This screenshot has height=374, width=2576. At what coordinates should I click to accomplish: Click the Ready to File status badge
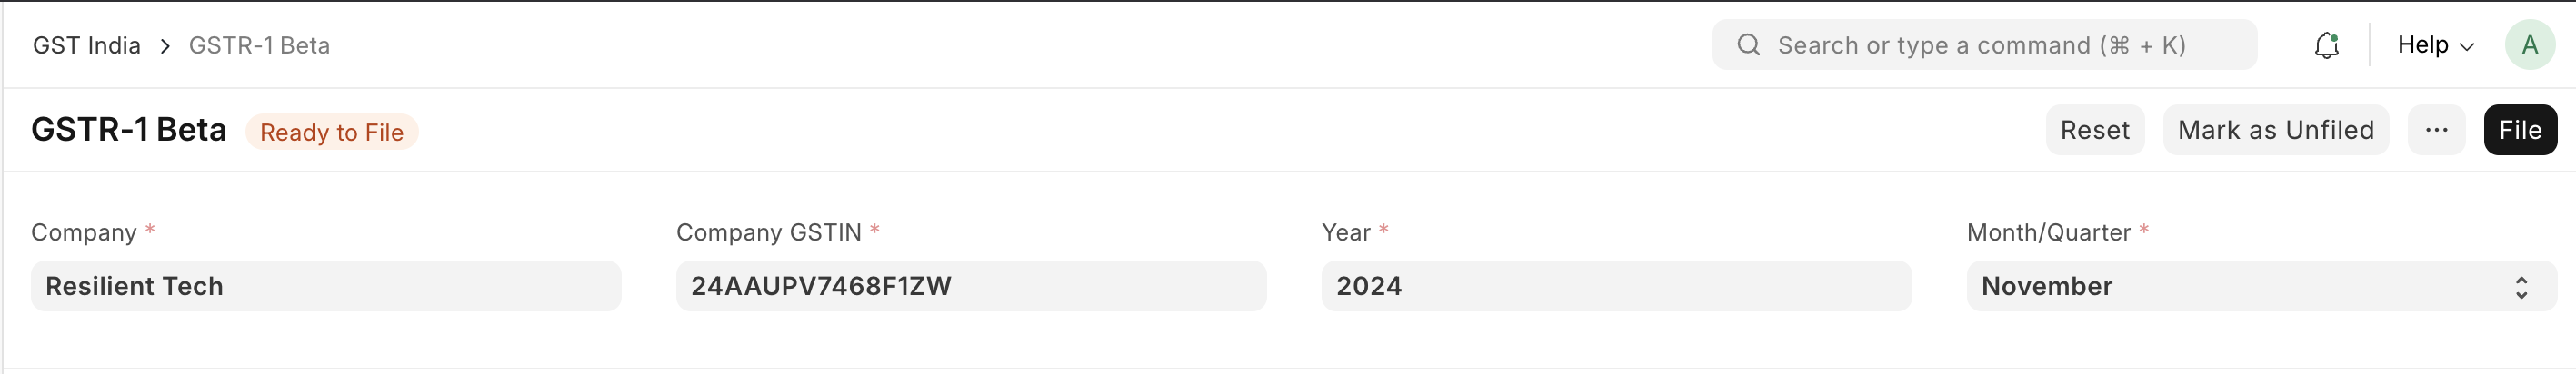pos(332,132)
